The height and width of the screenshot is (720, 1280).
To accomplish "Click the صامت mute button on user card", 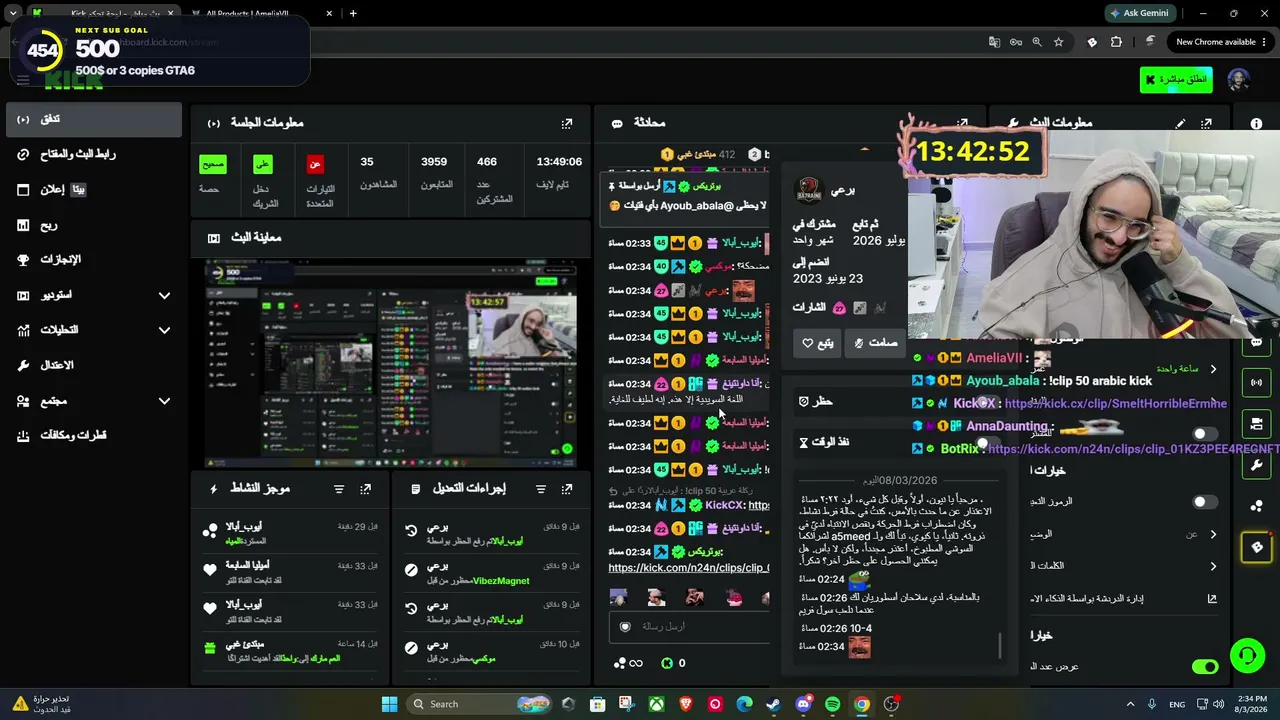I will click(876, 343).
